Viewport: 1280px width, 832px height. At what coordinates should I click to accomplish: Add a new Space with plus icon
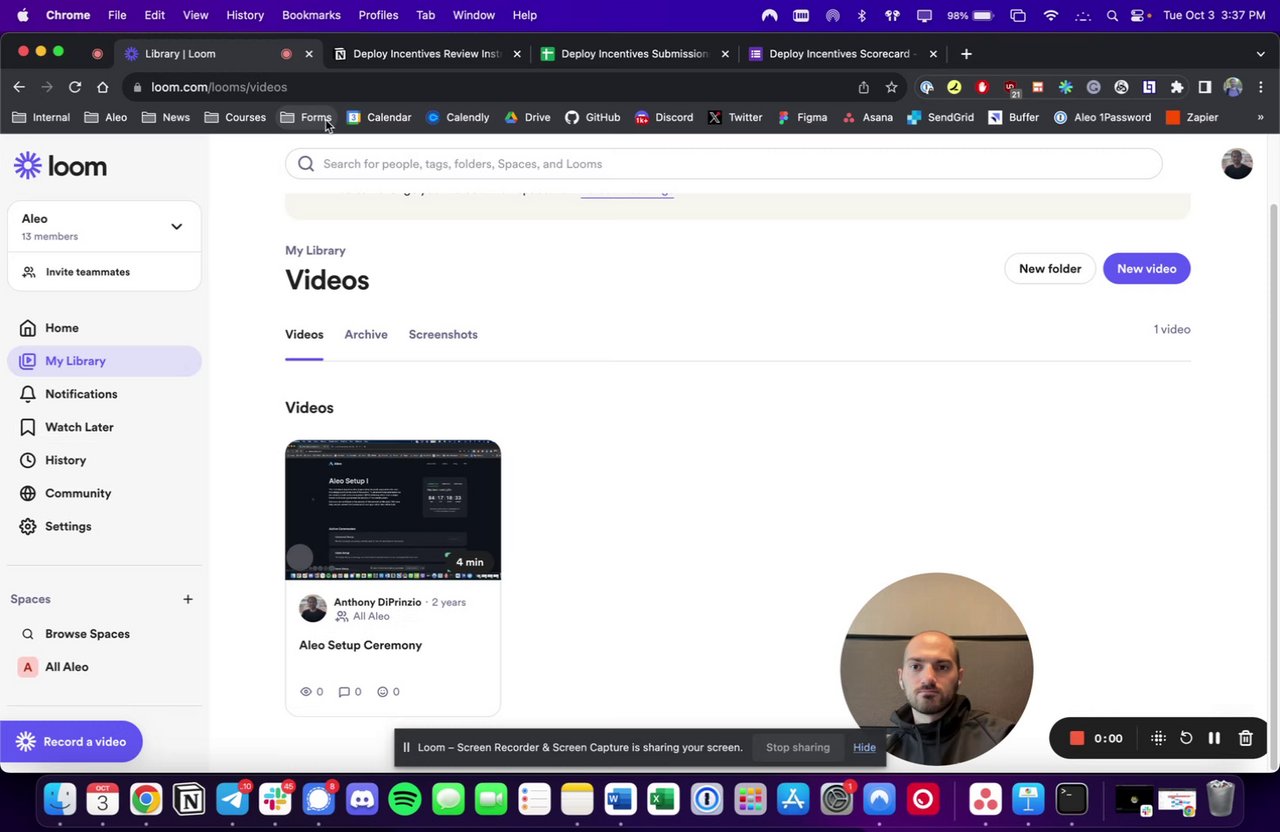tap(187, 599)
